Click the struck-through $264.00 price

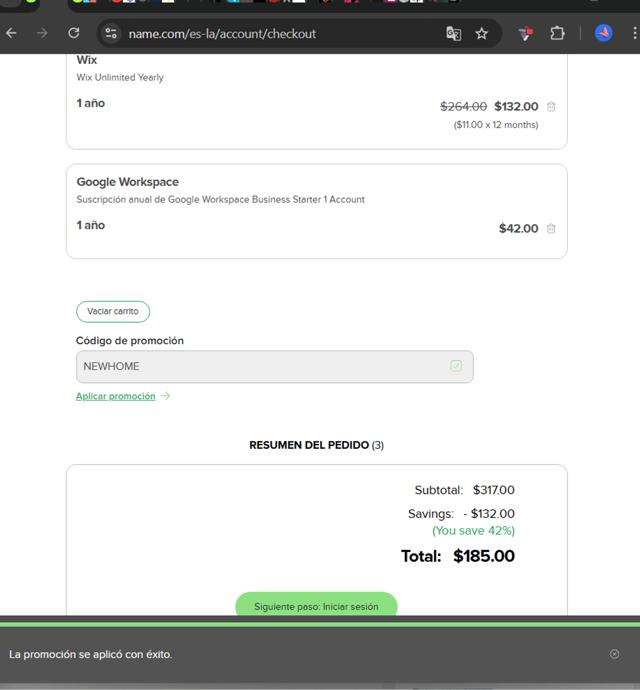point(463,106)
